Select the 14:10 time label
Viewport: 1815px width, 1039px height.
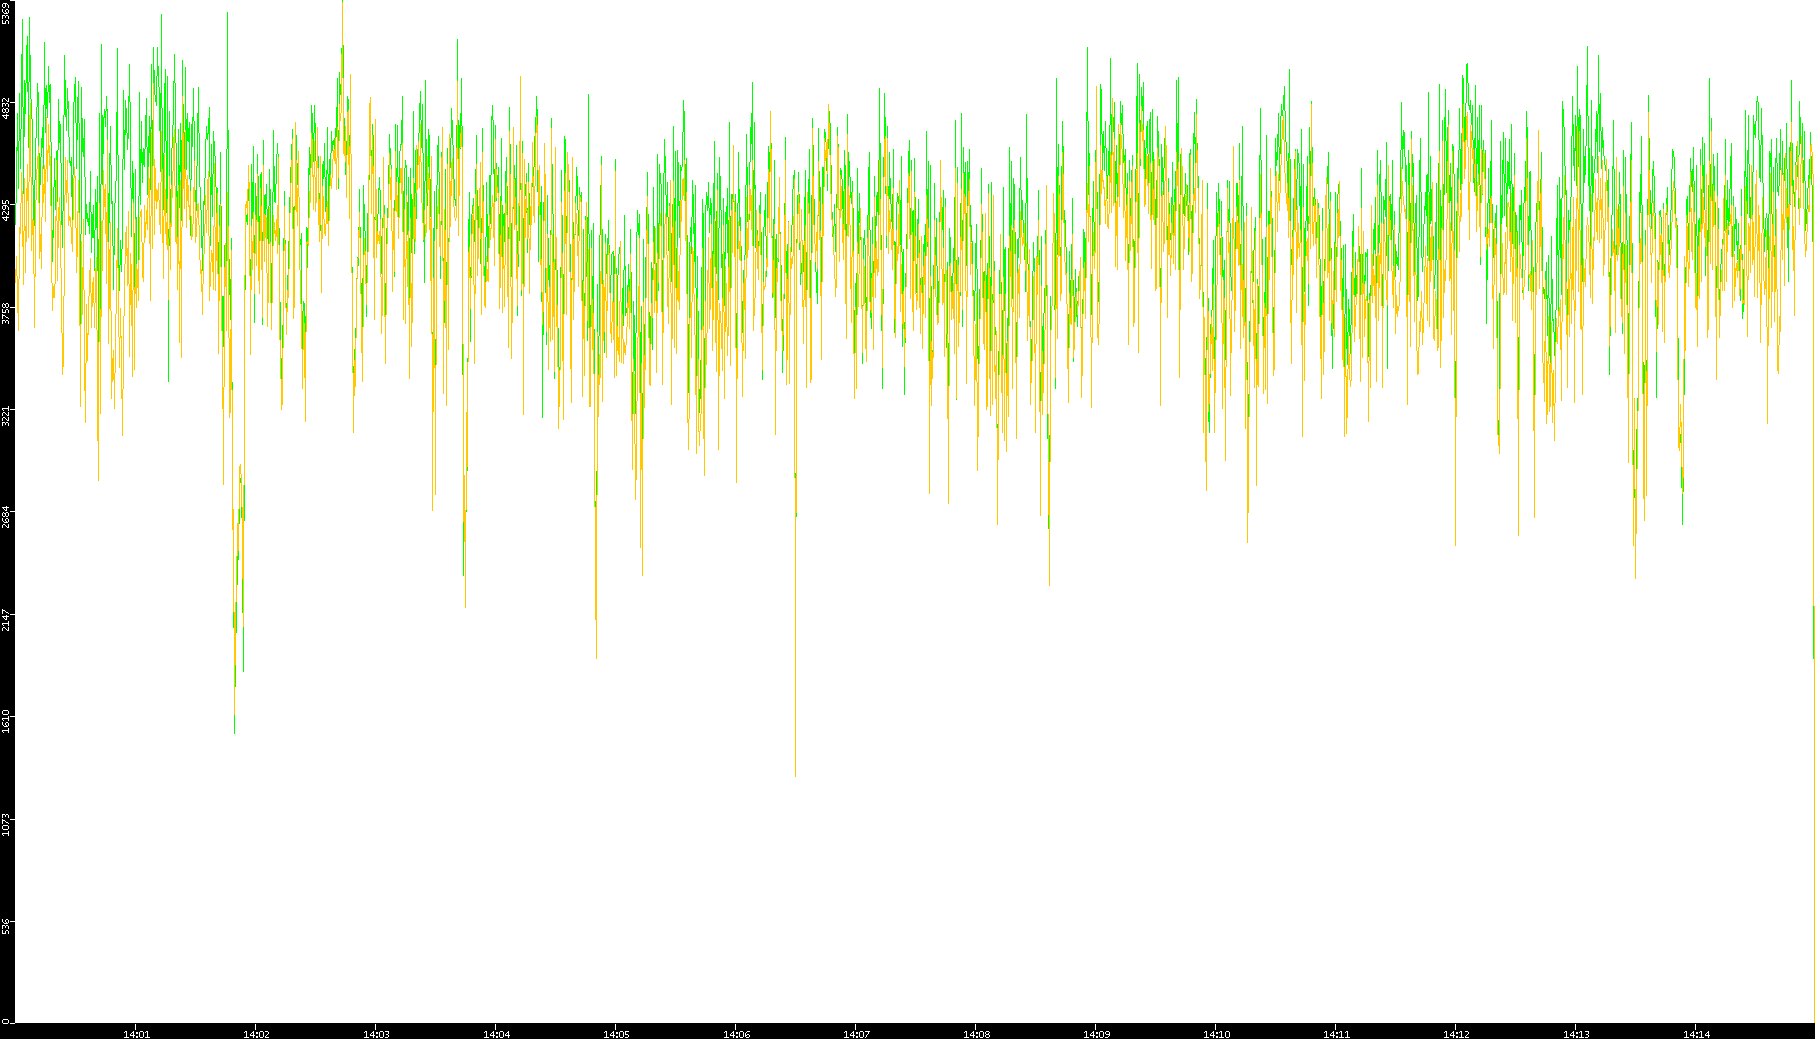pyautogui.click(x=1216, y=1034)
